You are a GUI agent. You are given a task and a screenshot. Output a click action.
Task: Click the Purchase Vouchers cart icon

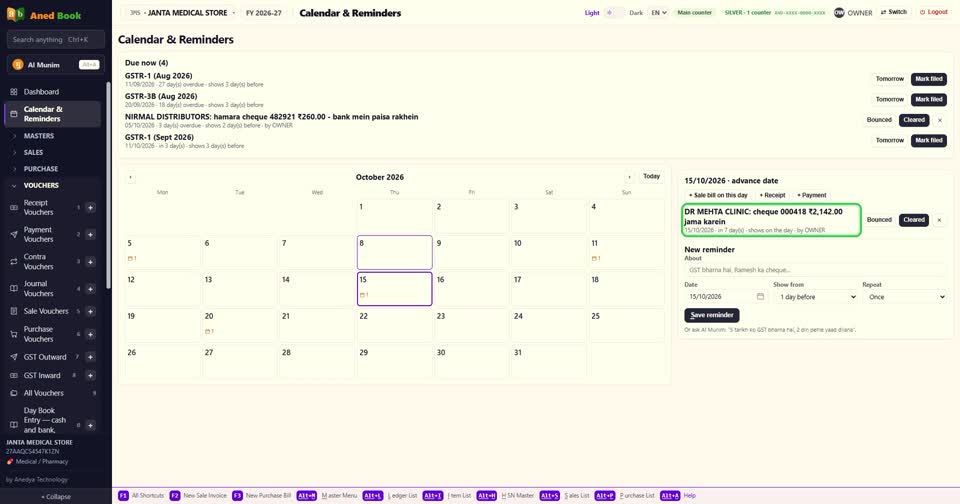[13, 334]
